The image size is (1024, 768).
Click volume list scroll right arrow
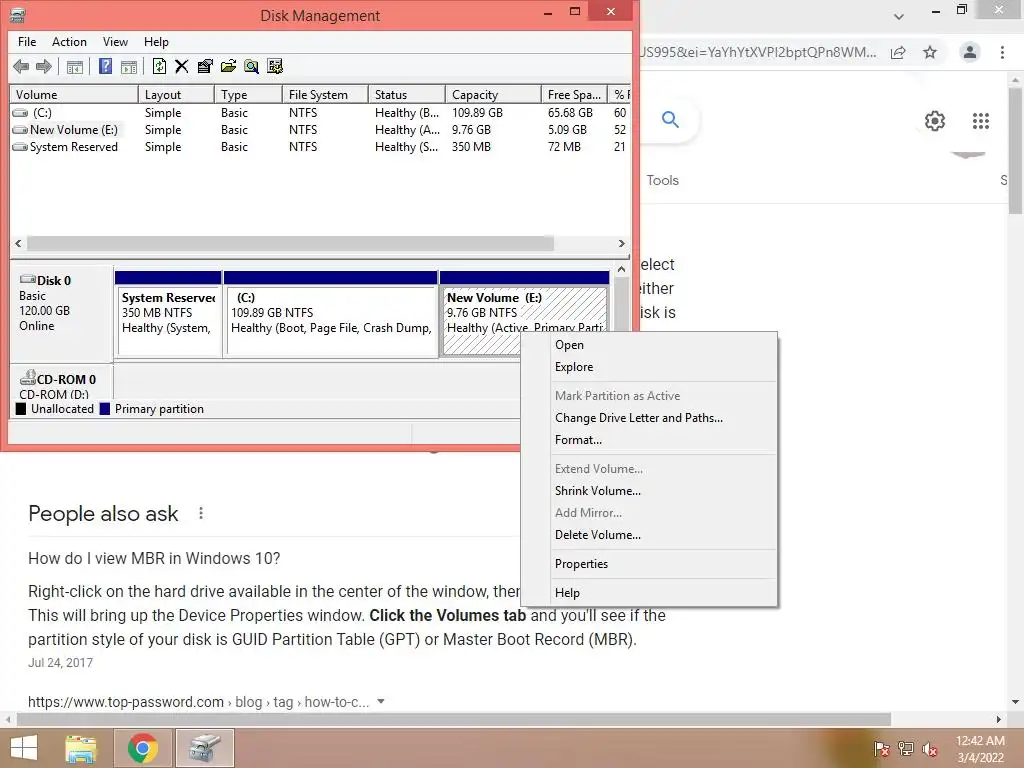coord(622,244)
